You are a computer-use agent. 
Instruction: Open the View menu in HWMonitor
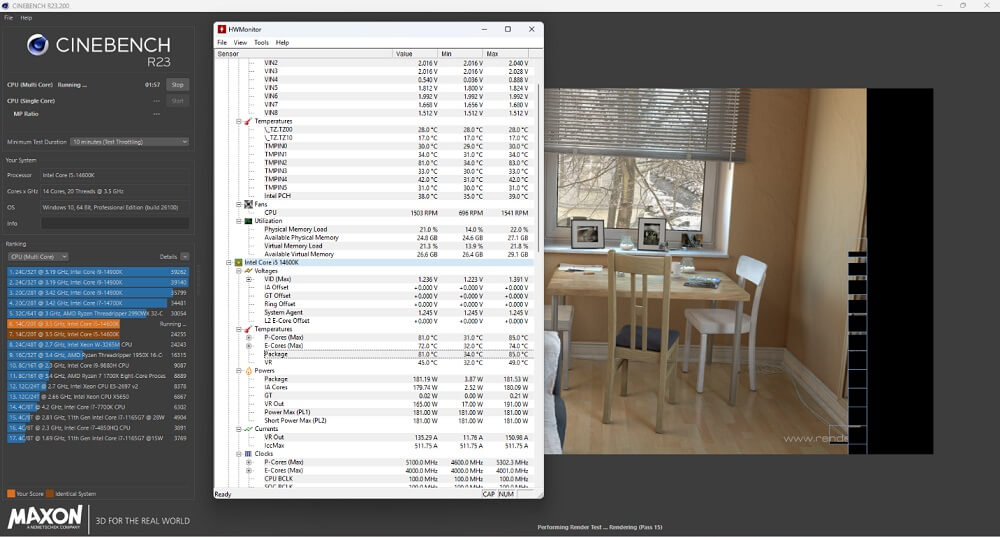click(240, 43)
